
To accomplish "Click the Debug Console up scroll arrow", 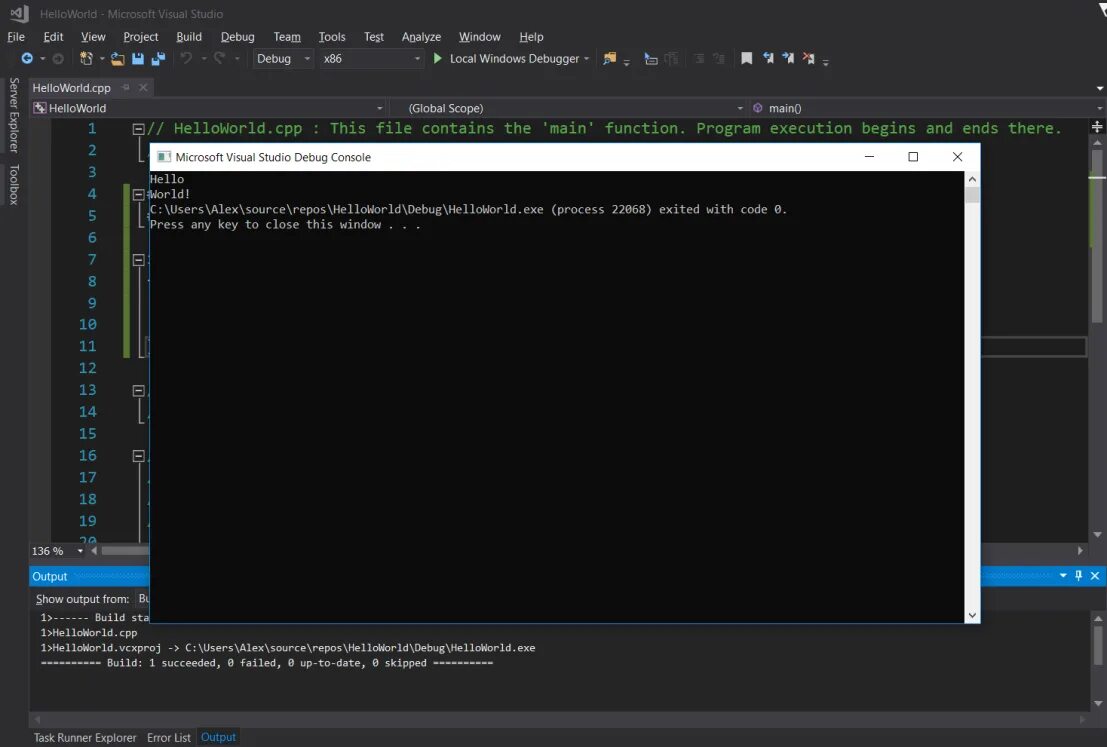I will pyautogui.click(x=972, y=179).
